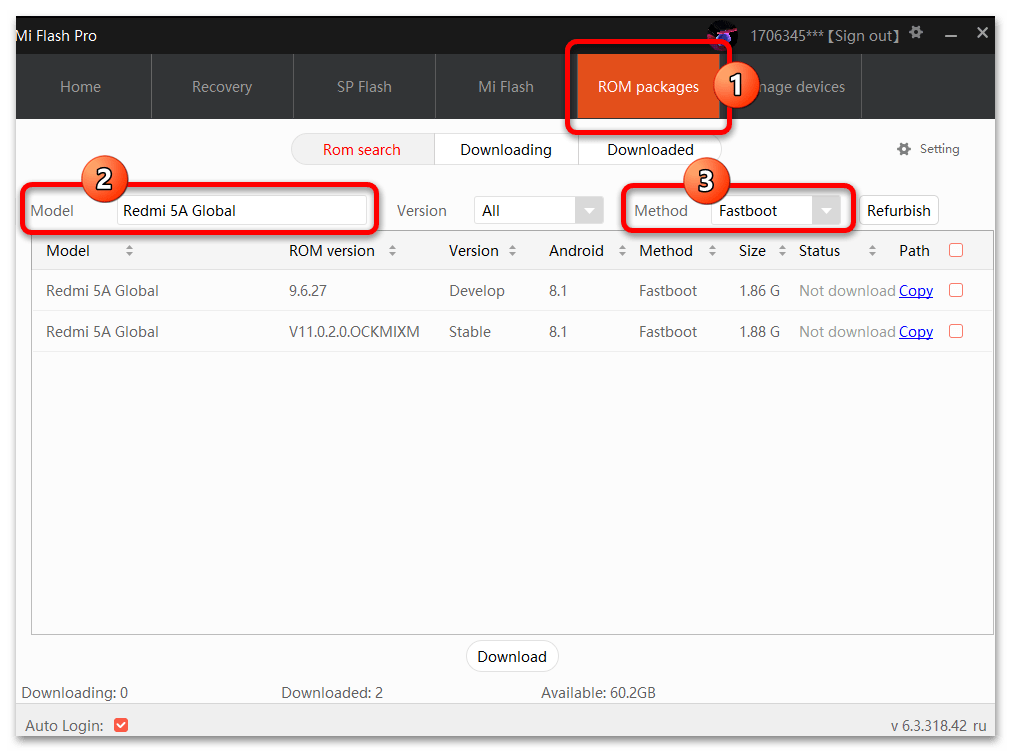Click the Setting gear icon
This screenshot has width=1011, height=752.
[904, 149]
